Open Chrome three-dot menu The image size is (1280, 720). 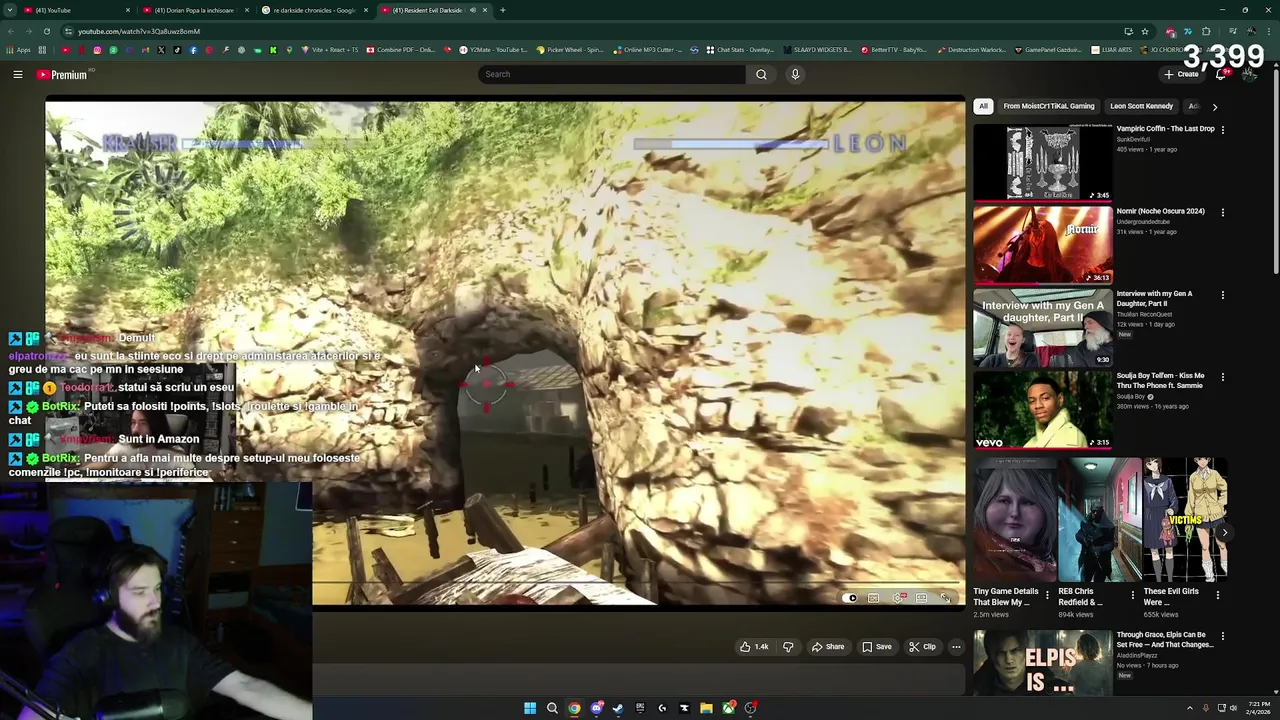1269,31
